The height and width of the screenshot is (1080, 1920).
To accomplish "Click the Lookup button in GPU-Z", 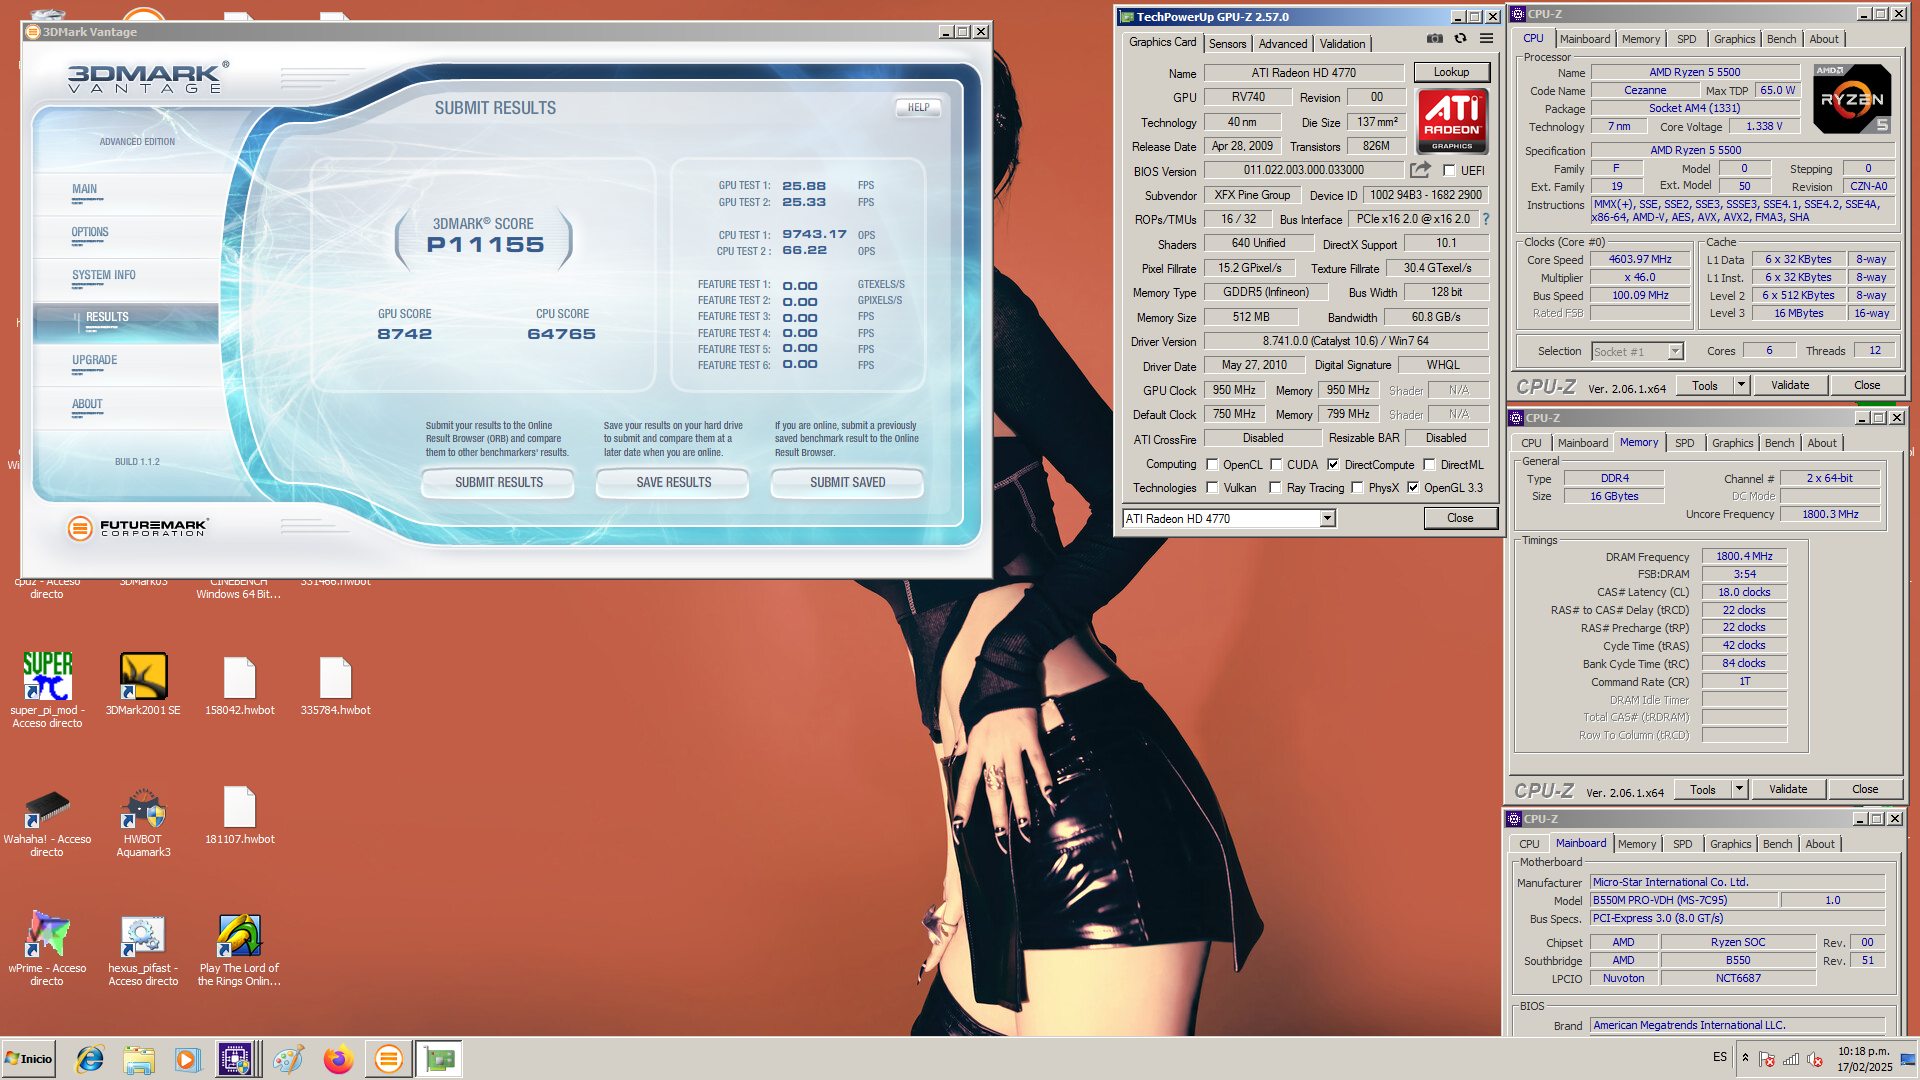I will point(1451,72).
